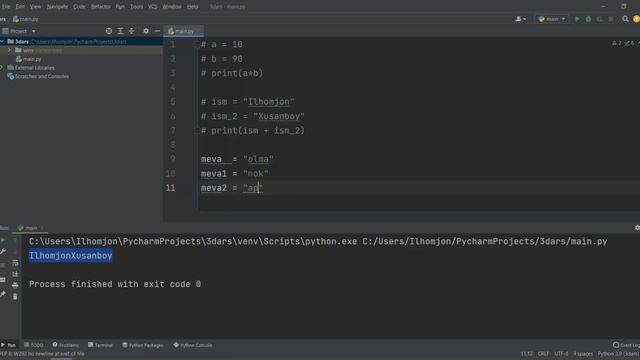
Task: Collapse the 3dars project root node
Action: 2,42
